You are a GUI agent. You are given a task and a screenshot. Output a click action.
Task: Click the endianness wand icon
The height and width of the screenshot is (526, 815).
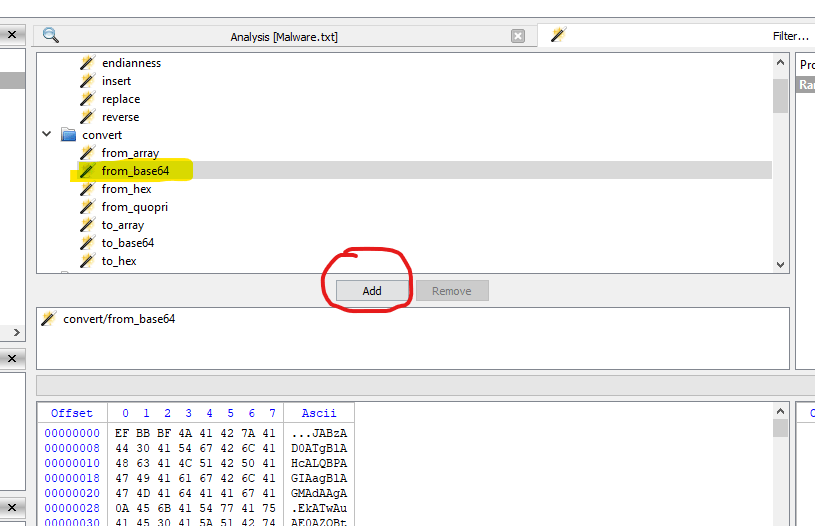(x=87, y=63)
